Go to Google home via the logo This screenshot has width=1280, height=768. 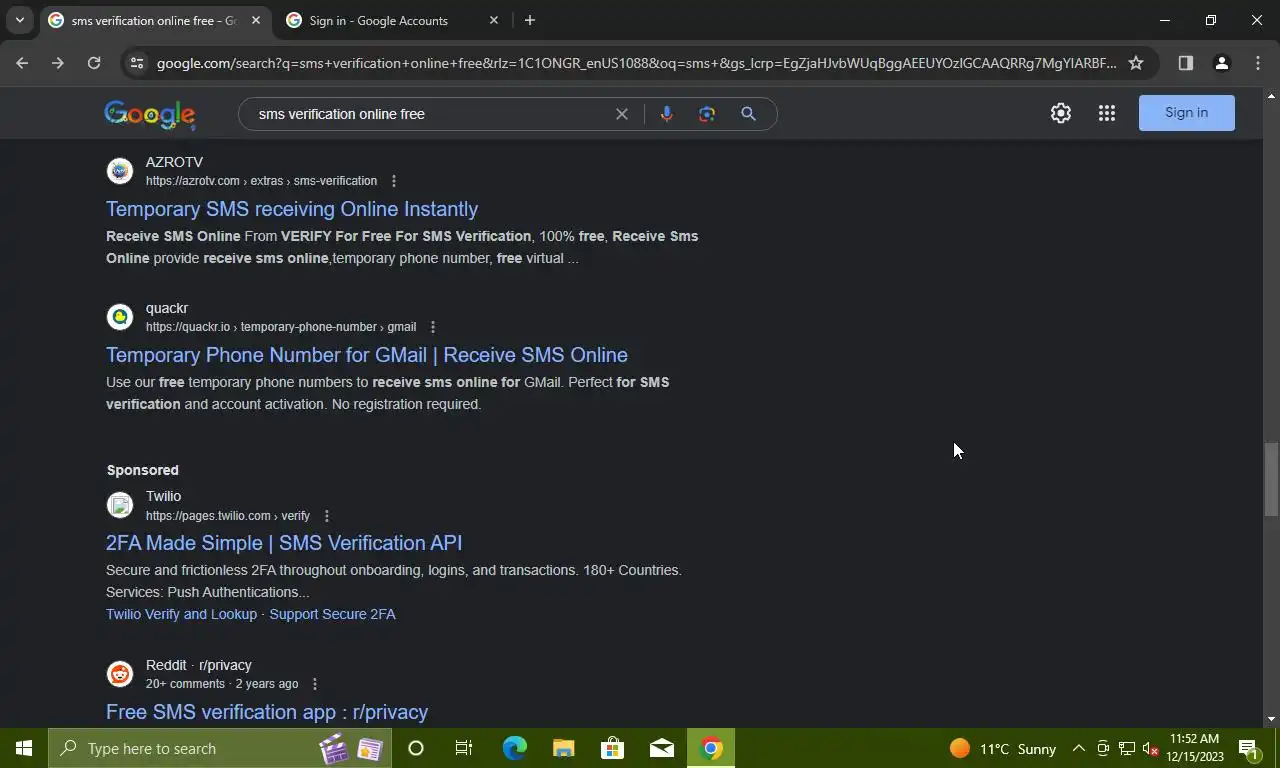tap(150, 114)
